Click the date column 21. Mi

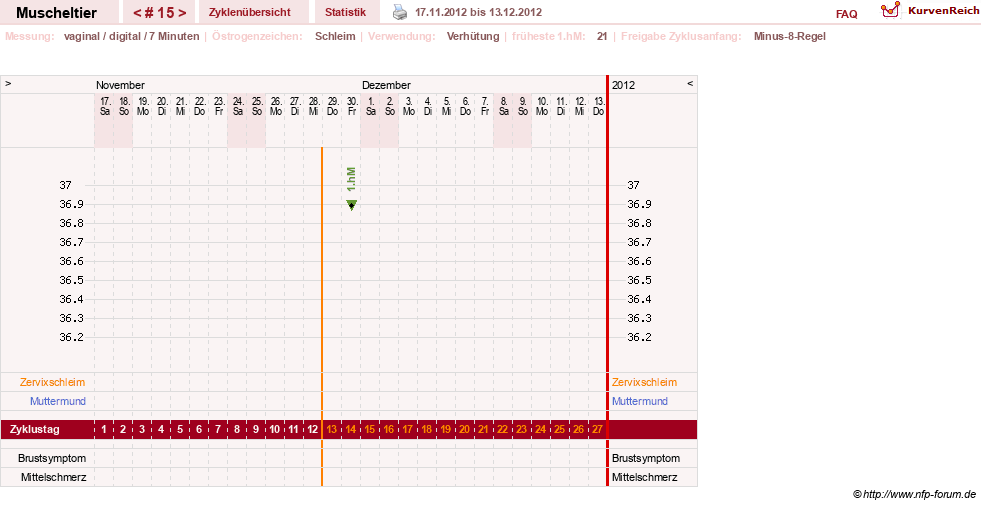click(x=180, y=106)
